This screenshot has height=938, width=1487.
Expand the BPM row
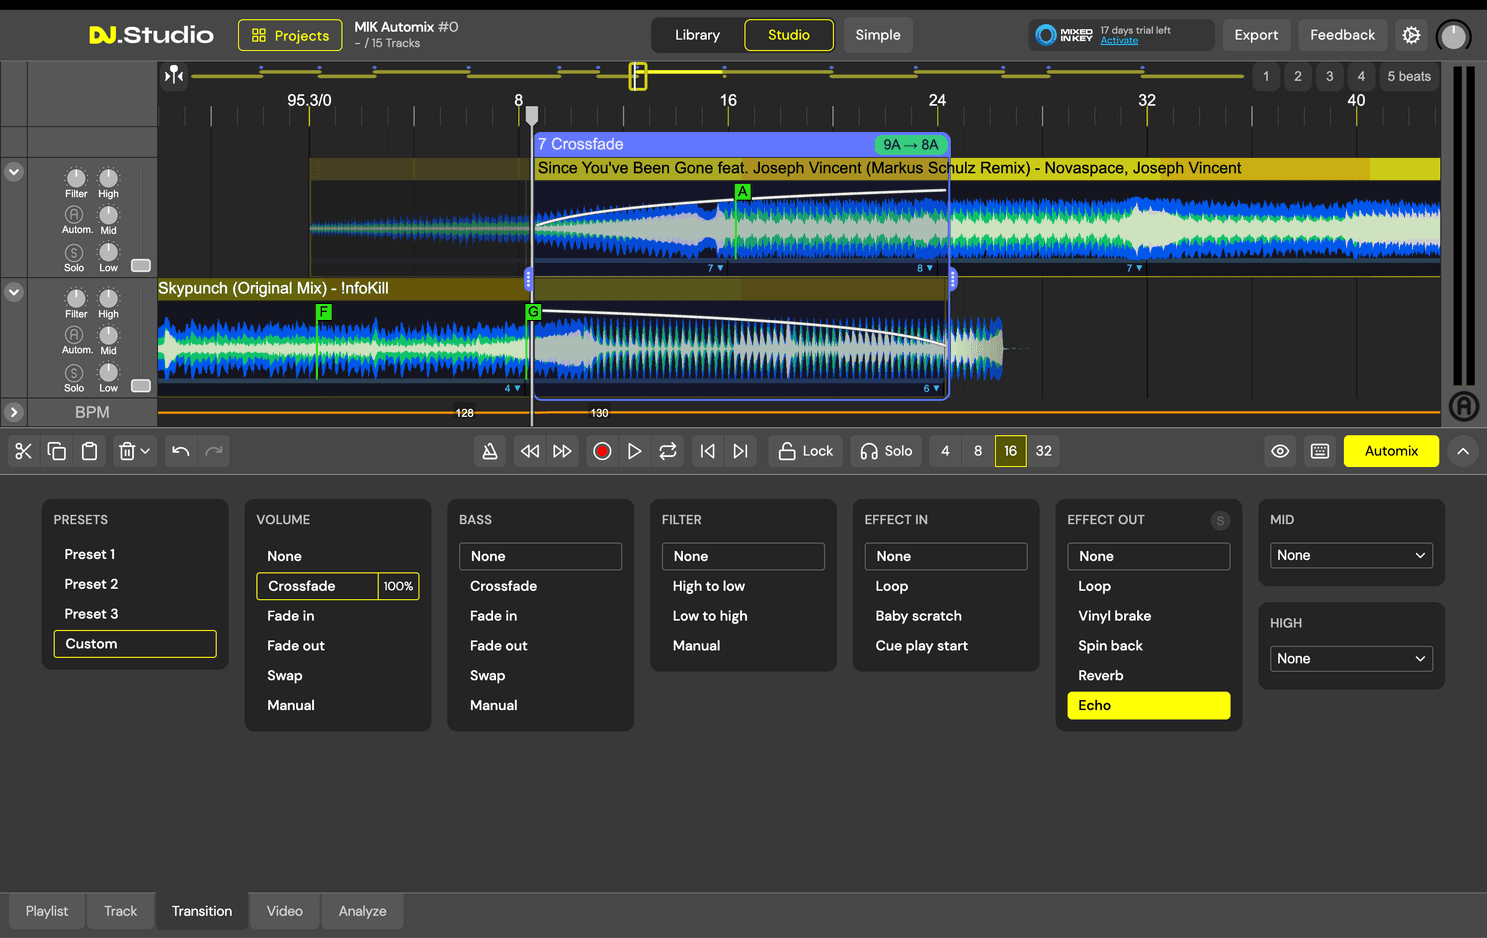pos(14,412)
